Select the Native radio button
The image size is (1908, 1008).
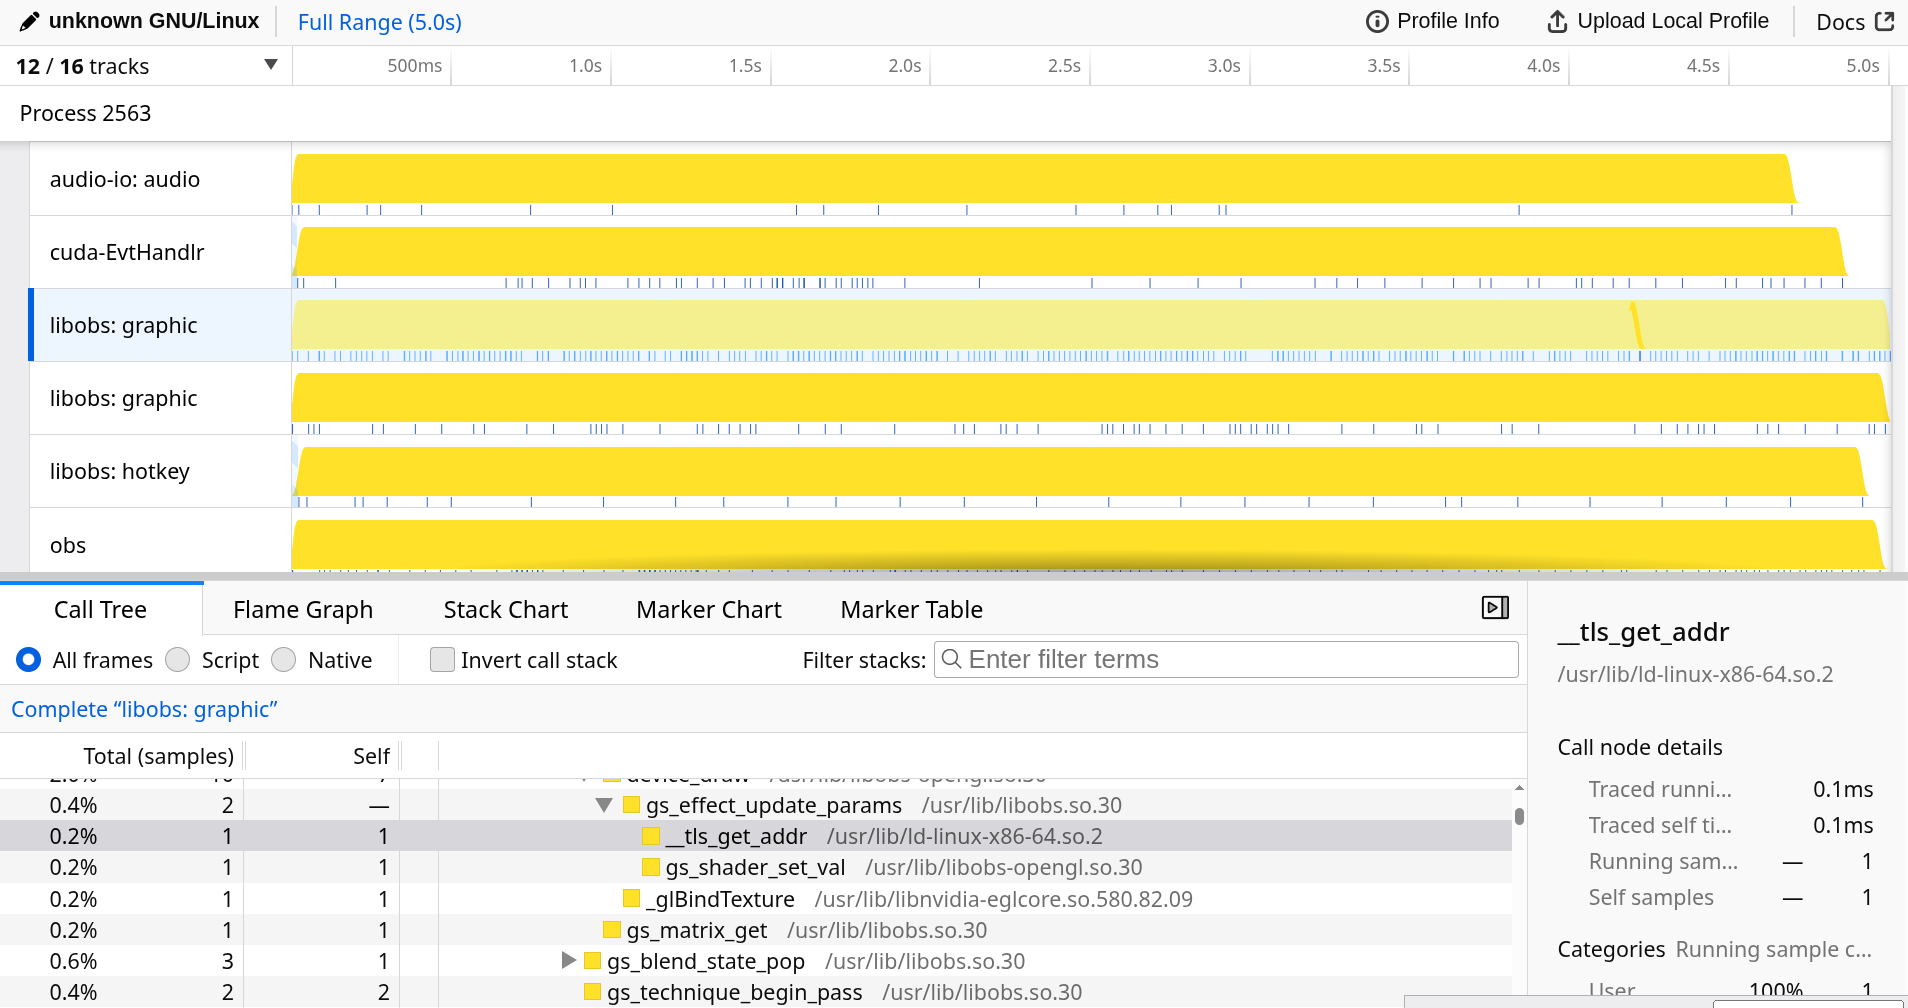[284, 660]
